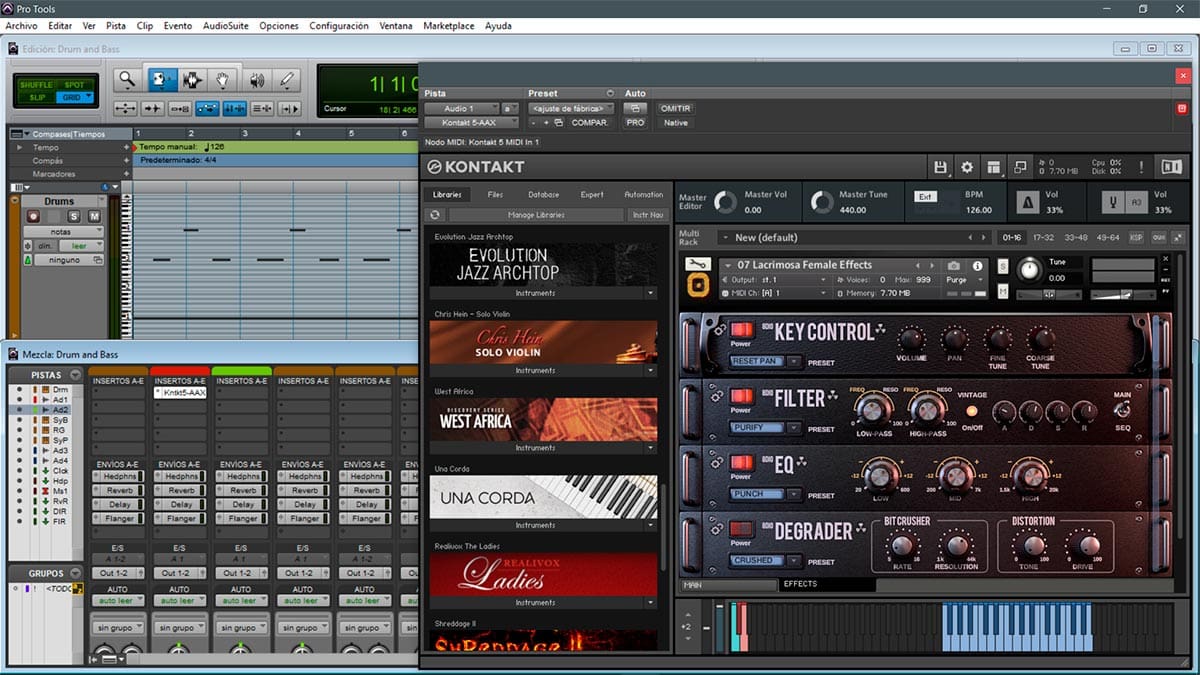Viewport: 1200px width, 675px height.
Task: Open the Purge dropdown in instrument header
Action: click(x=965, y=280)
